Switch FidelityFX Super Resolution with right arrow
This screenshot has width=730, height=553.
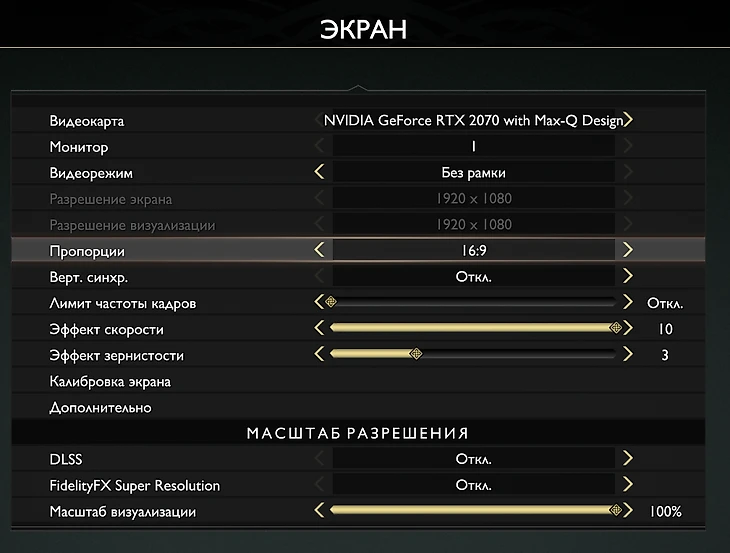(x=628, y=485)
